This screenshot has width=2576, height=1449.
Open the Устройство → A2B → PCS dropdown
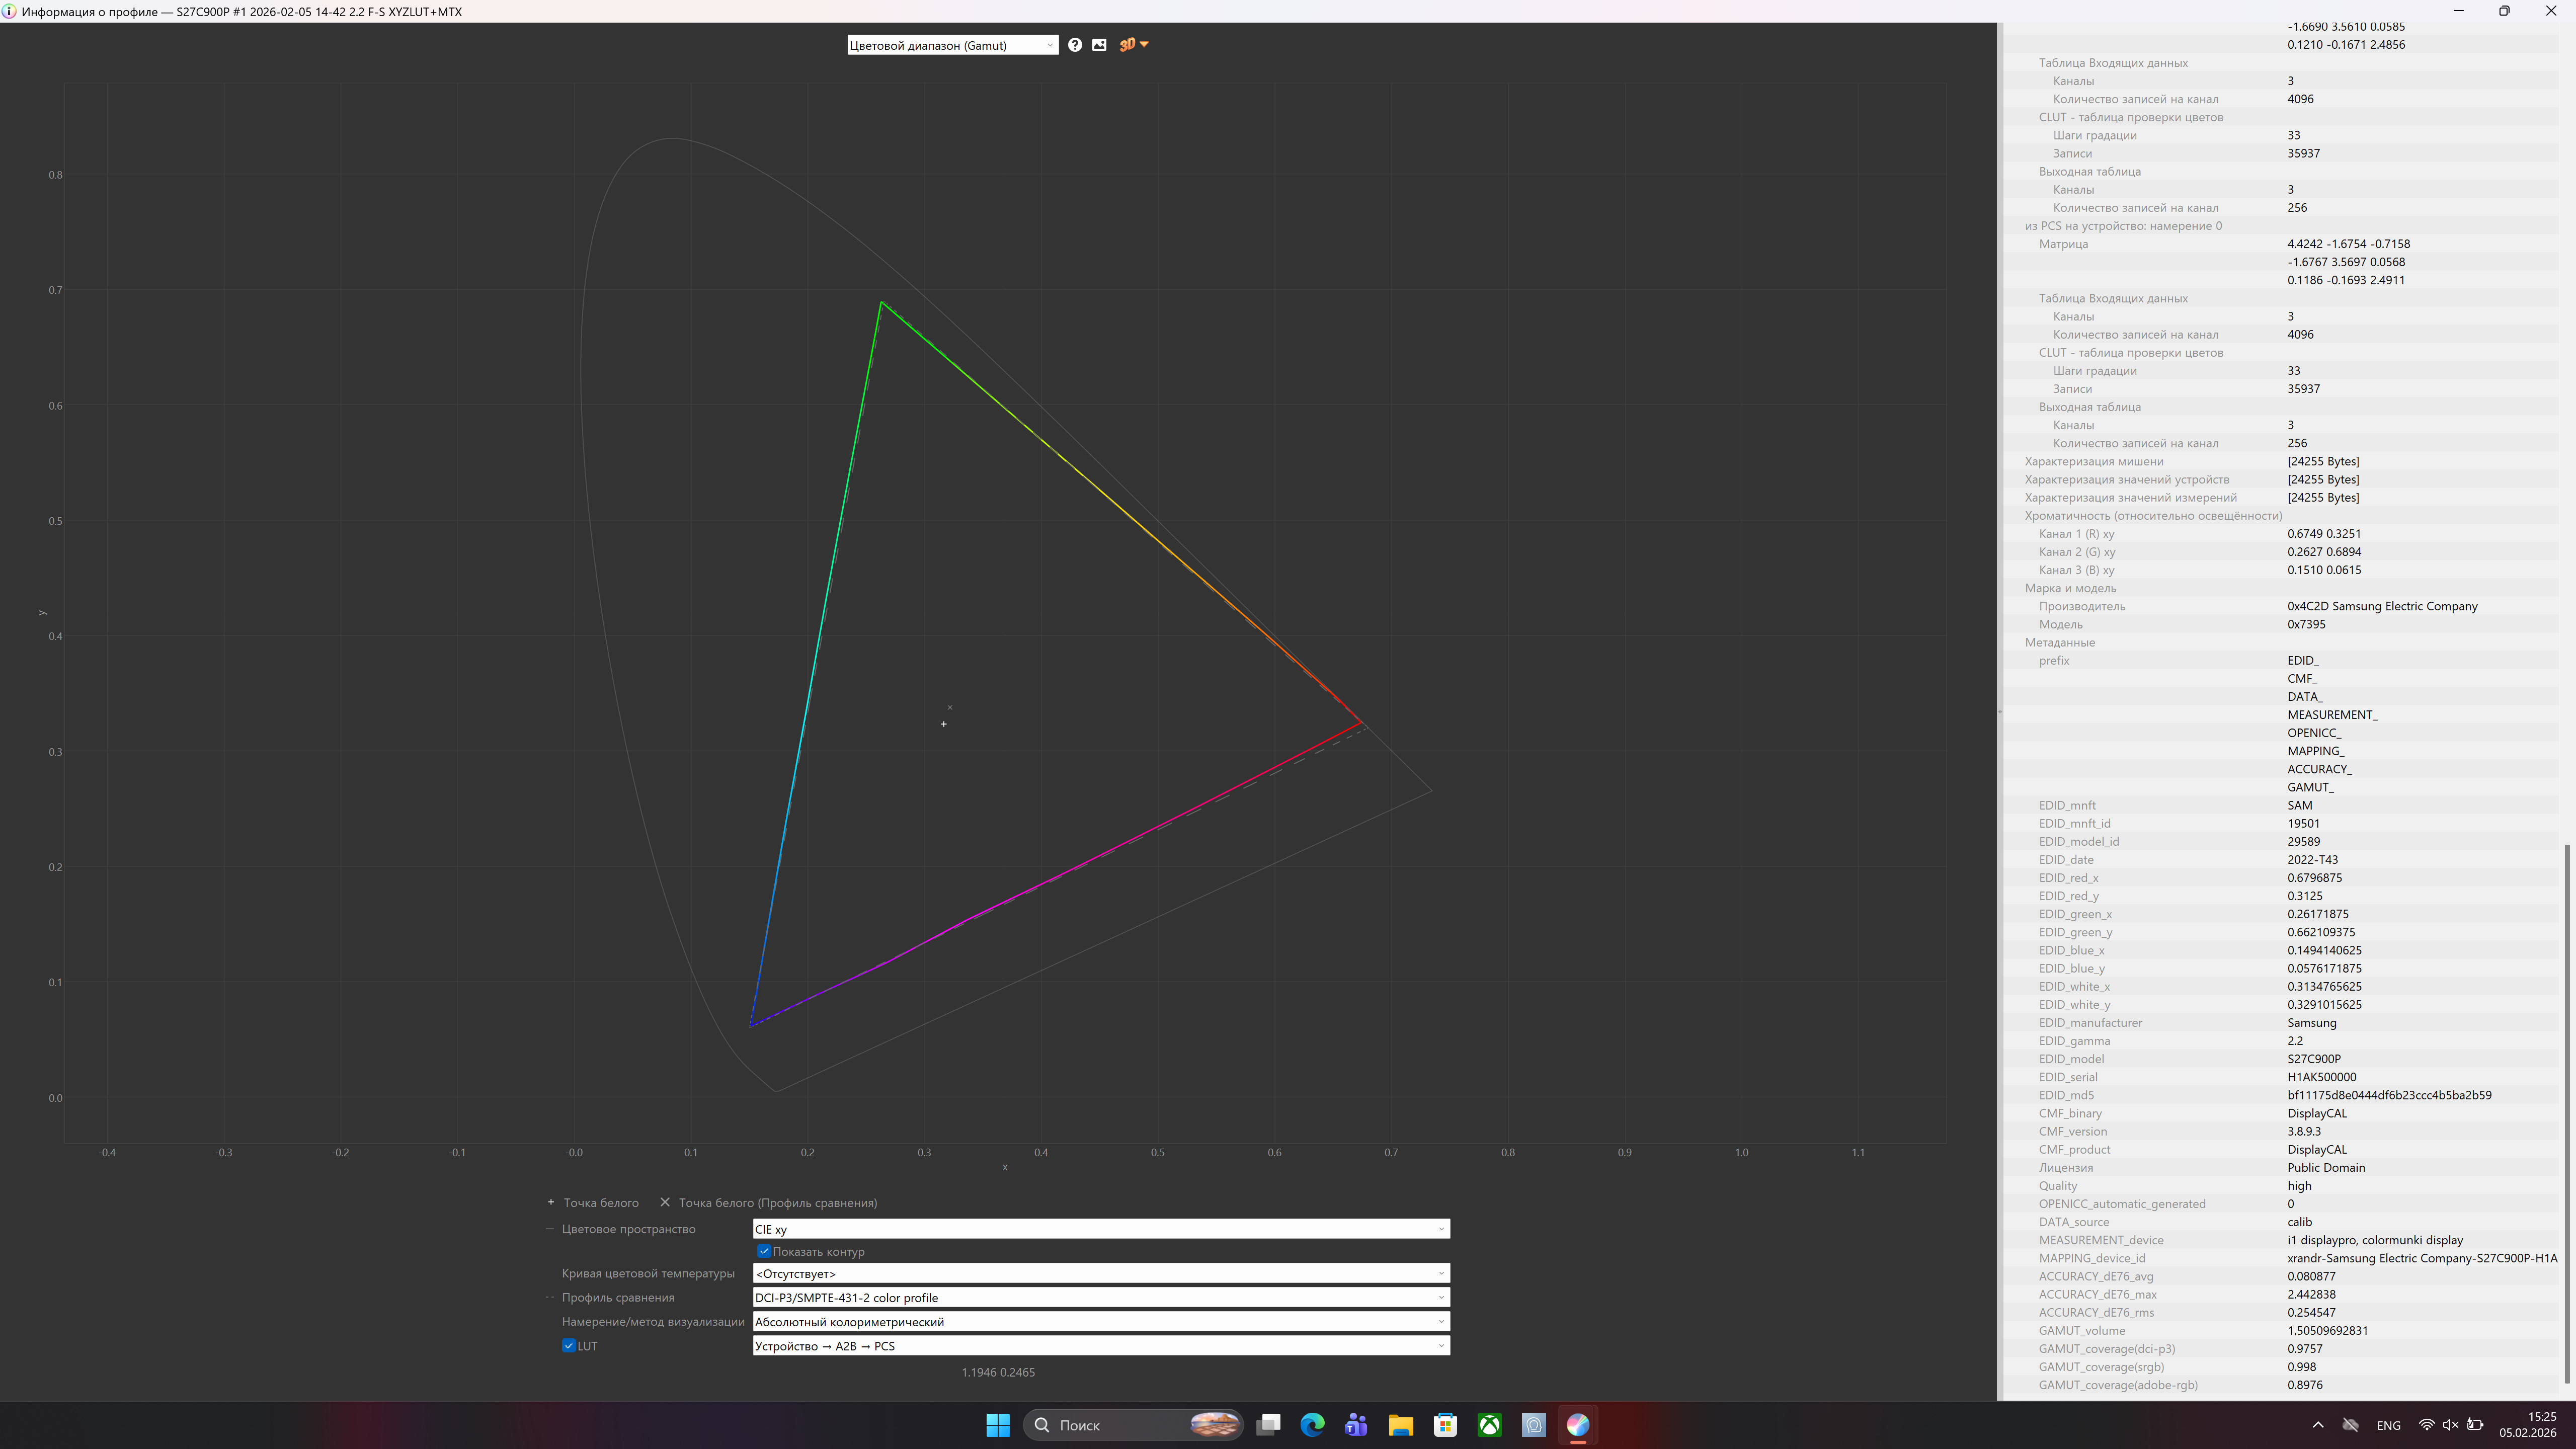(1100, 1346)
